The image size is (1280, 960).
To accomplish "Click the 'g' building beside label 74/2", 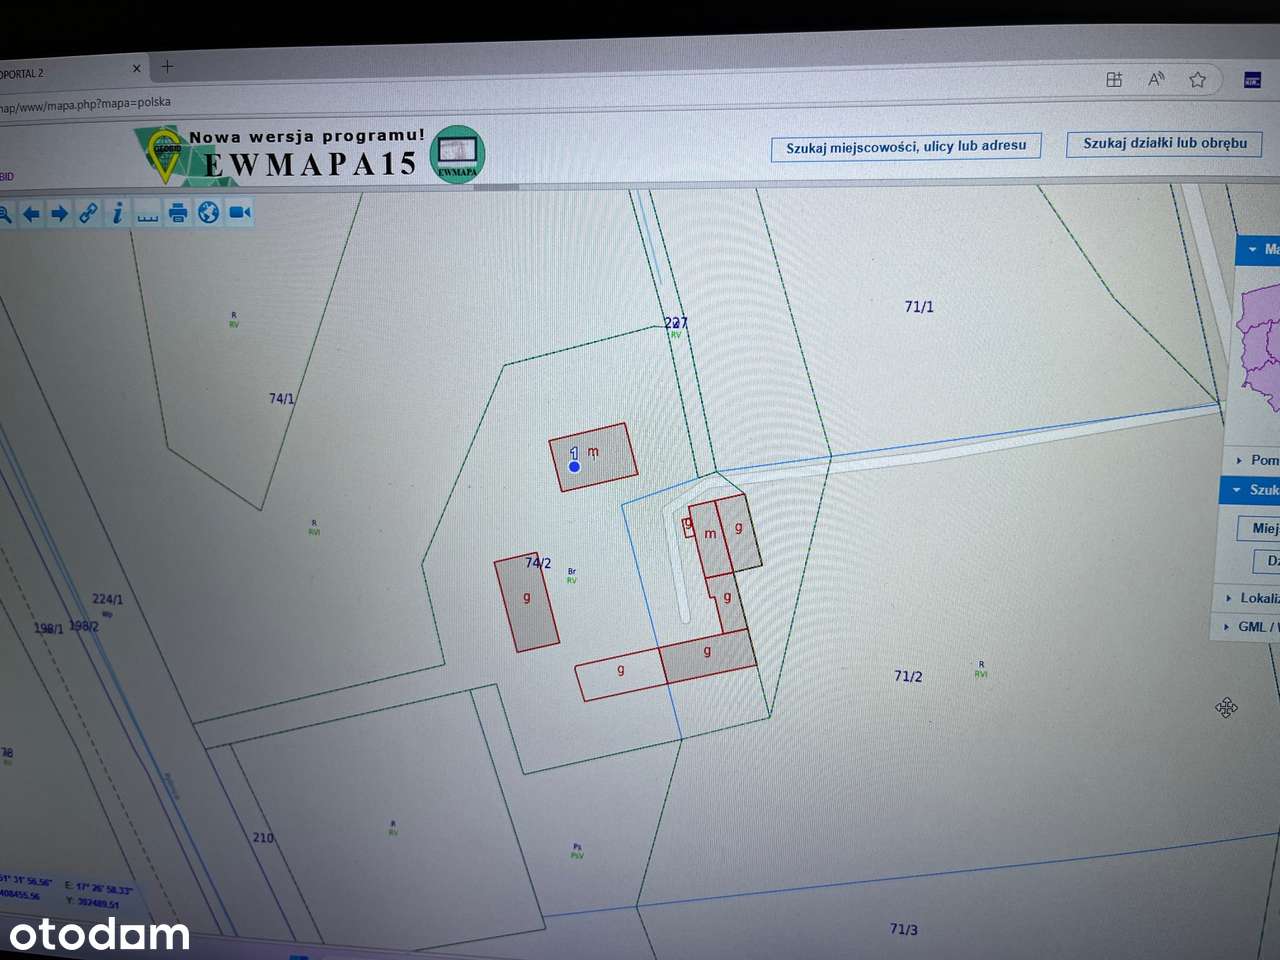I will (x=526, y=604).
